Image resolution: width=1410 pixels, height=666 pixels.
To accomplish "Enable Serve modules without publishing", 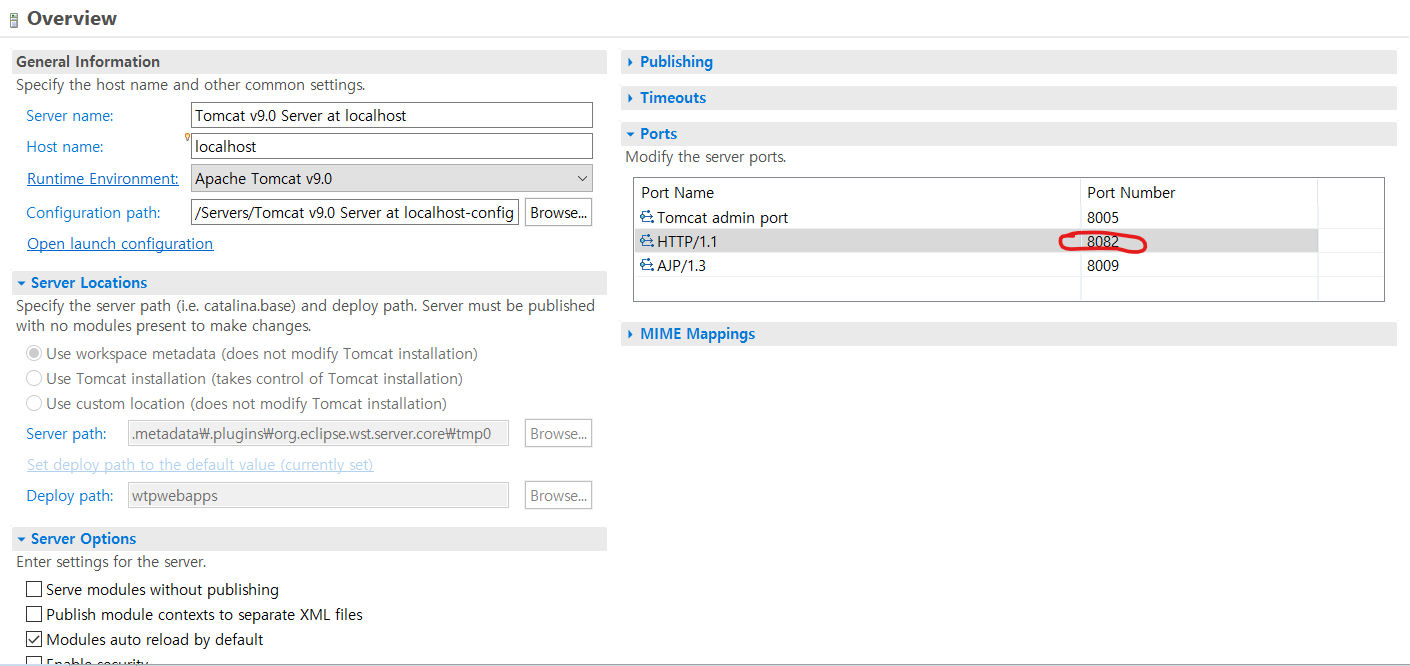I will pyautogui.click(x=34, y=589).
